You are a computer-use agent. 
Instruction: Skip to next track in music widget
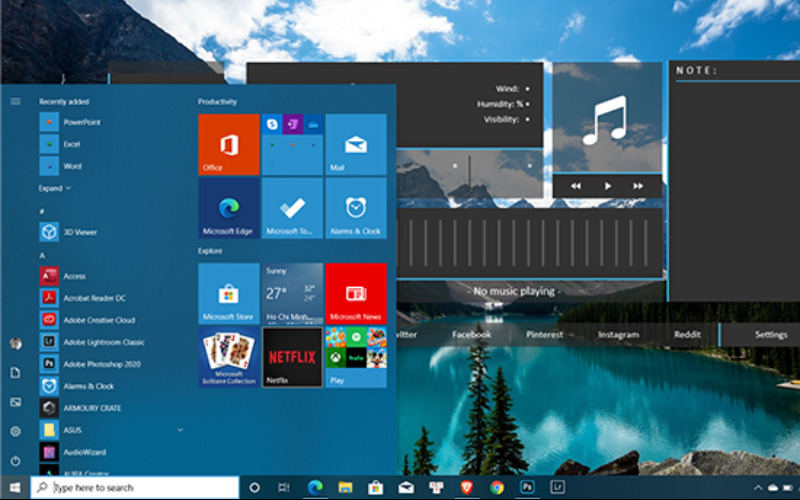[x=638, y=186]
